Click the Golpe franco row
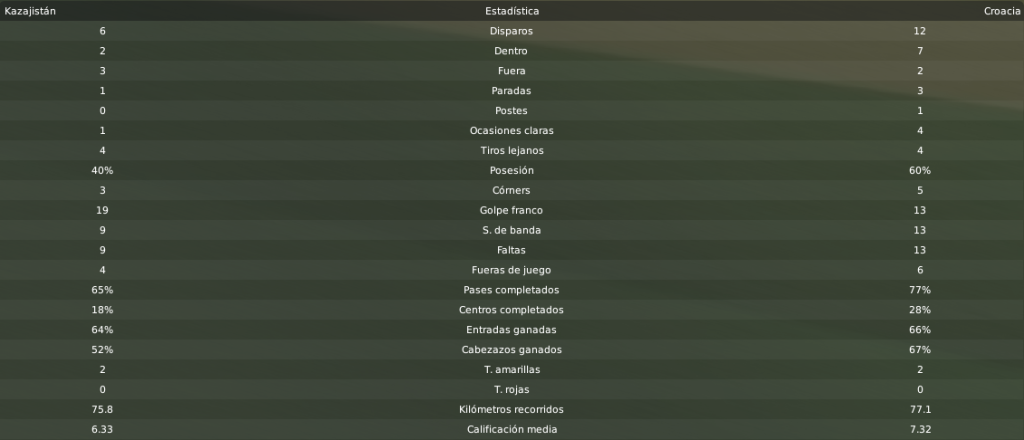This screenshot has height=440, width=1024. (512, 210)
